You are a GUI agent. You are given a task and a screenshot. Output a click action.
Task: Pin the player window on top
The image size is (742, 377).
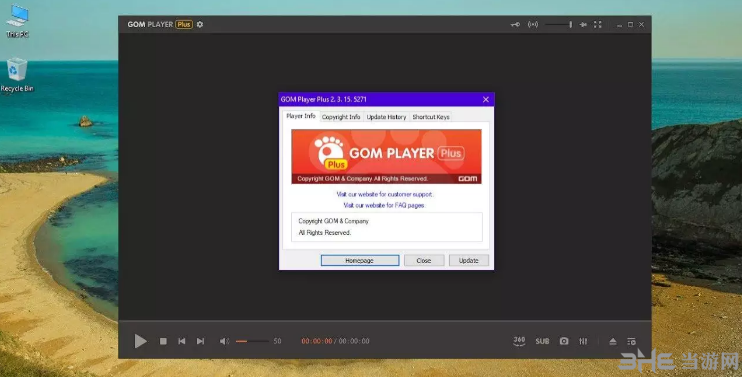(x=583, y=25)
